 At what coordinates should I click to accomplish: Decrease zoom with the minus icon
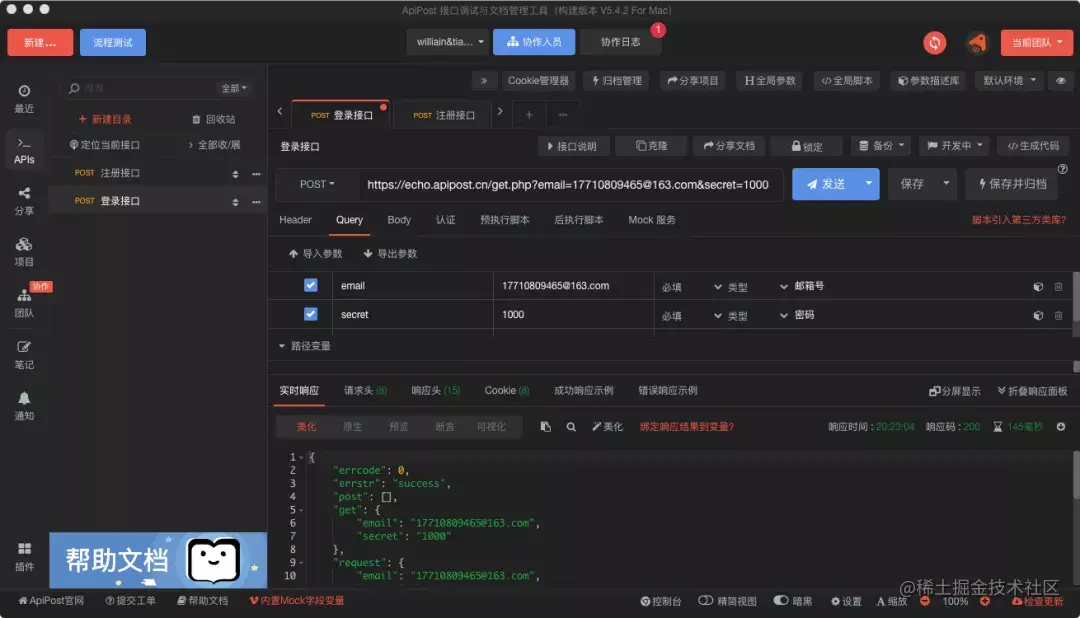coord(925,601)
